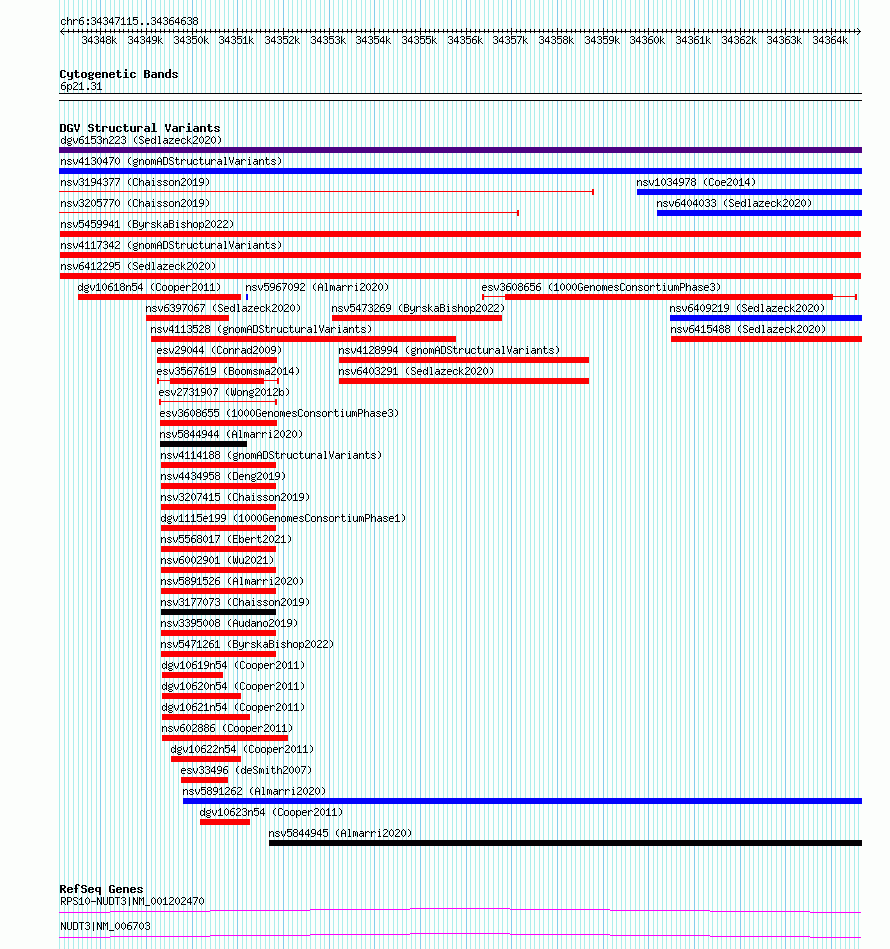
Task: Select nsv6403291 (Sedlazeck2020) label
Action: pyautogui.click(x=416, y=372)
